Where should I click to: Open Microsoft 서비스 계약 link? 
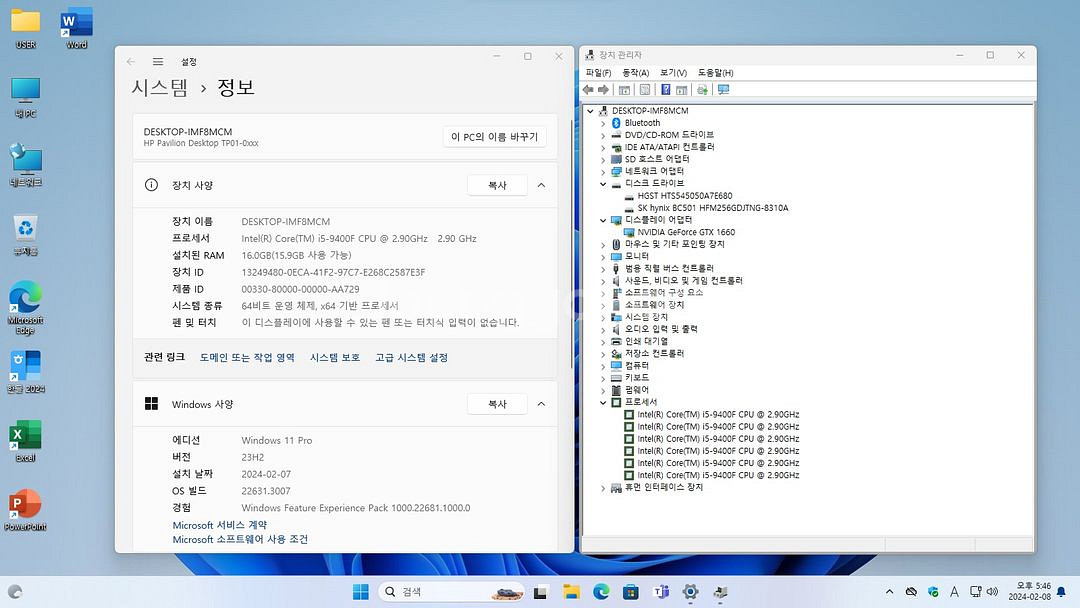click(220, 525)
